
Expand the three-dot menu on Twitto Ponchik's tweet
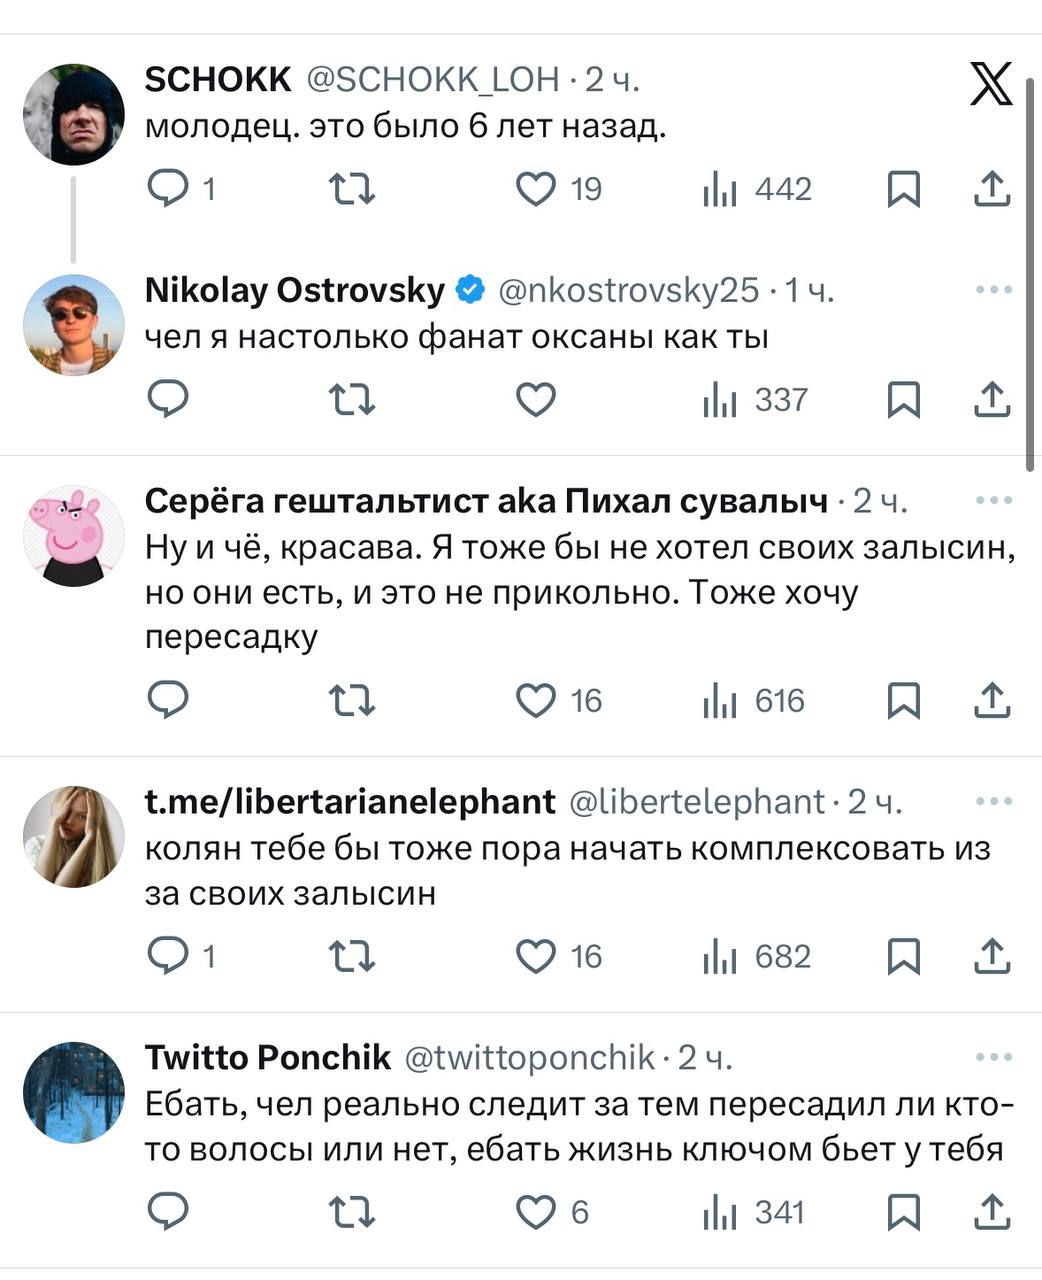click(993, 1057)
